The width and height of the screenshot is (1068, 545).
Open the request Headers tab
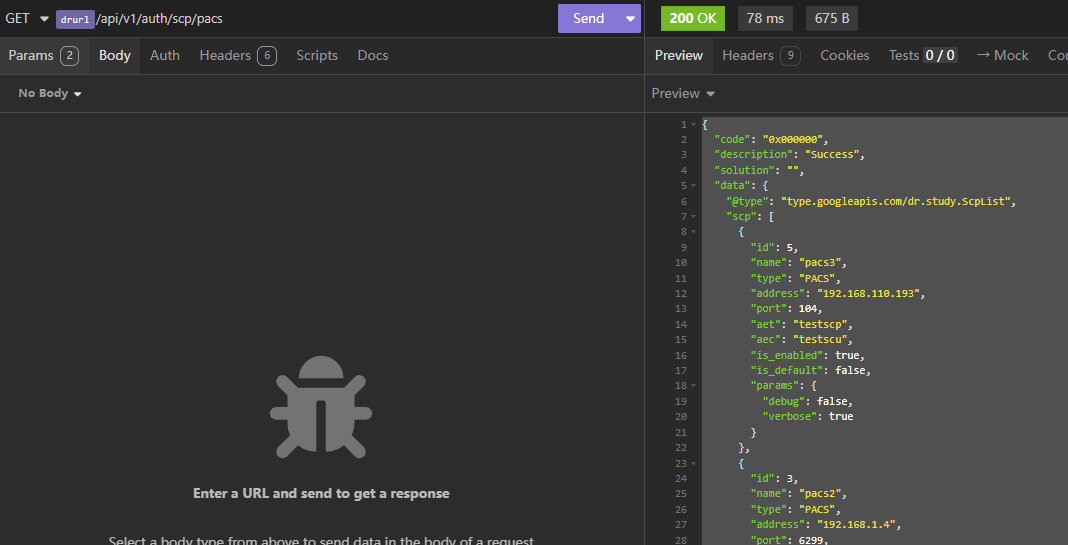(237, 55)
